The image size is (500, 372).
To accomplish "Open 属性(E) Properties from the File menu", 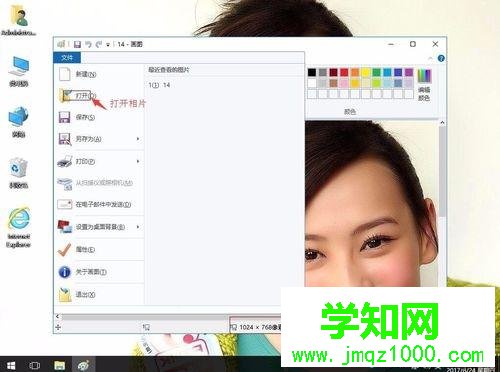I will pos(99,249).
